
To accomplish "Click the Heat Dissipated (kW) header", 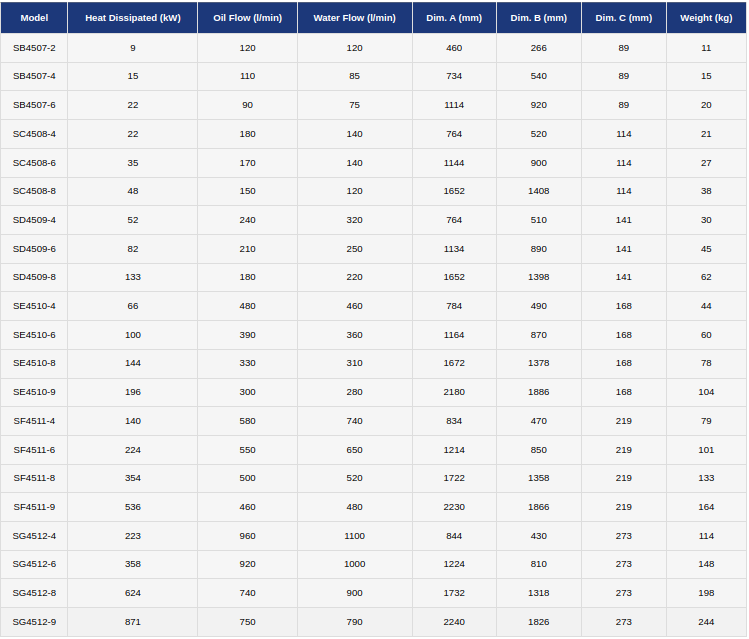I will (x=132, y=18).
